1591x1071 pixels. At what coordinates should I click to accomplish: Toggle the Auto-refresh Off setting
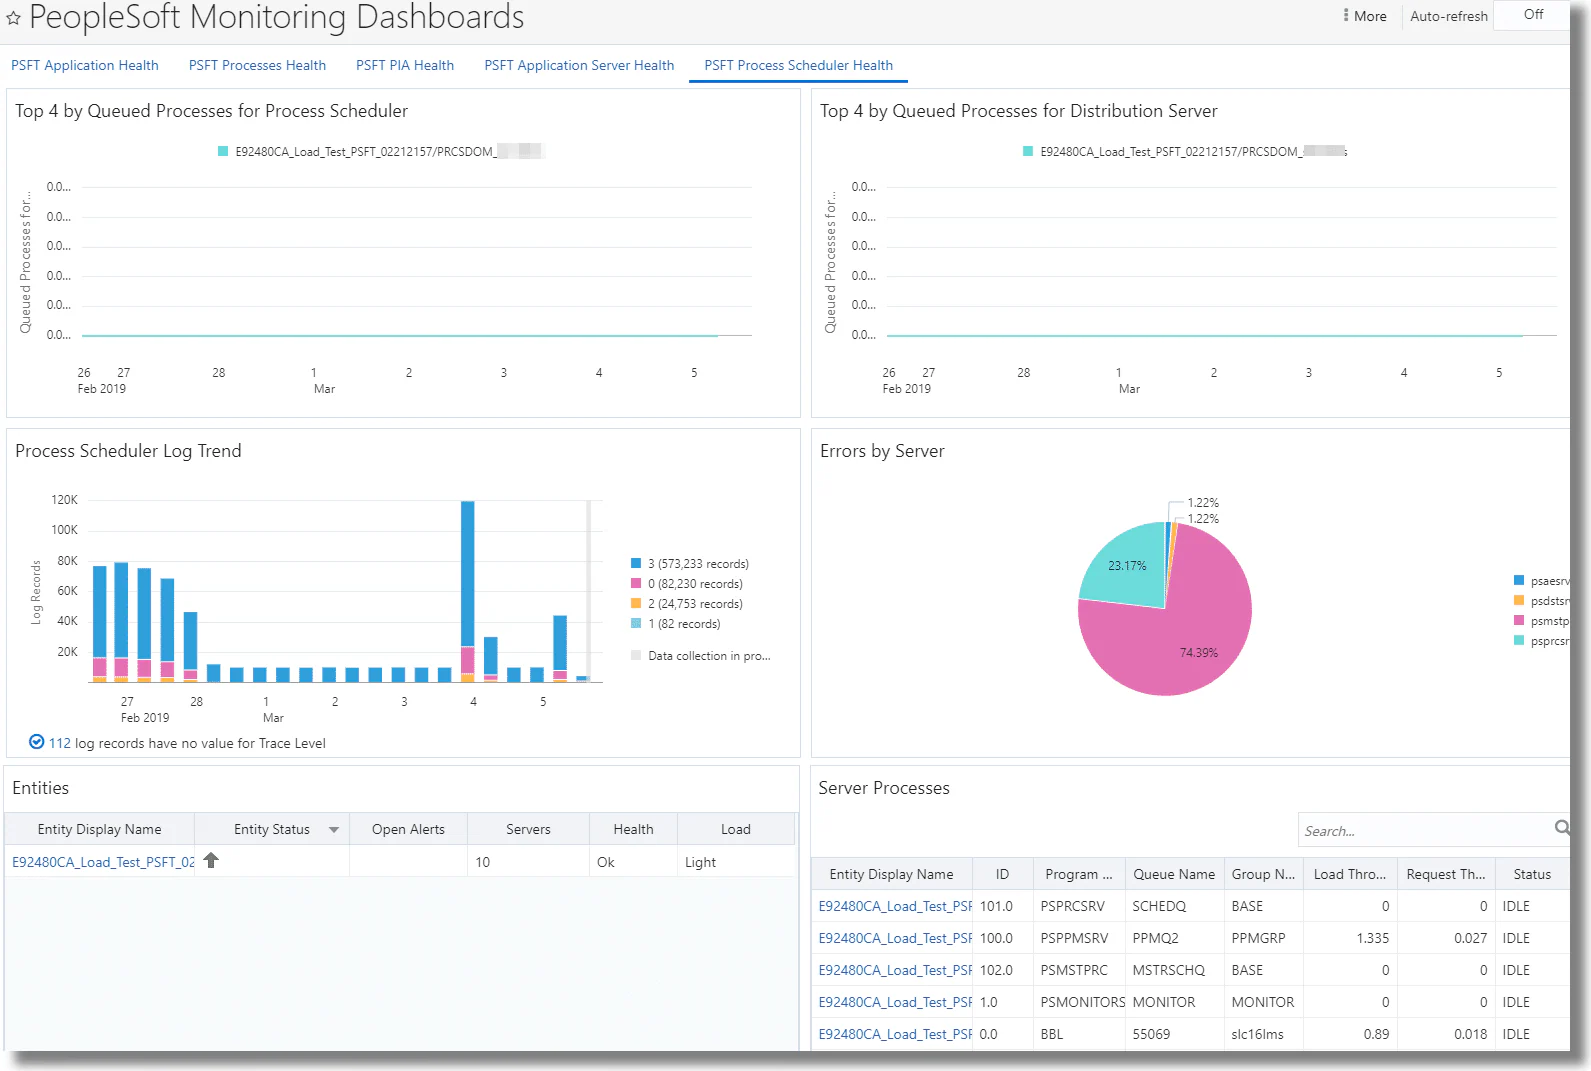(x=1532, y=15)
